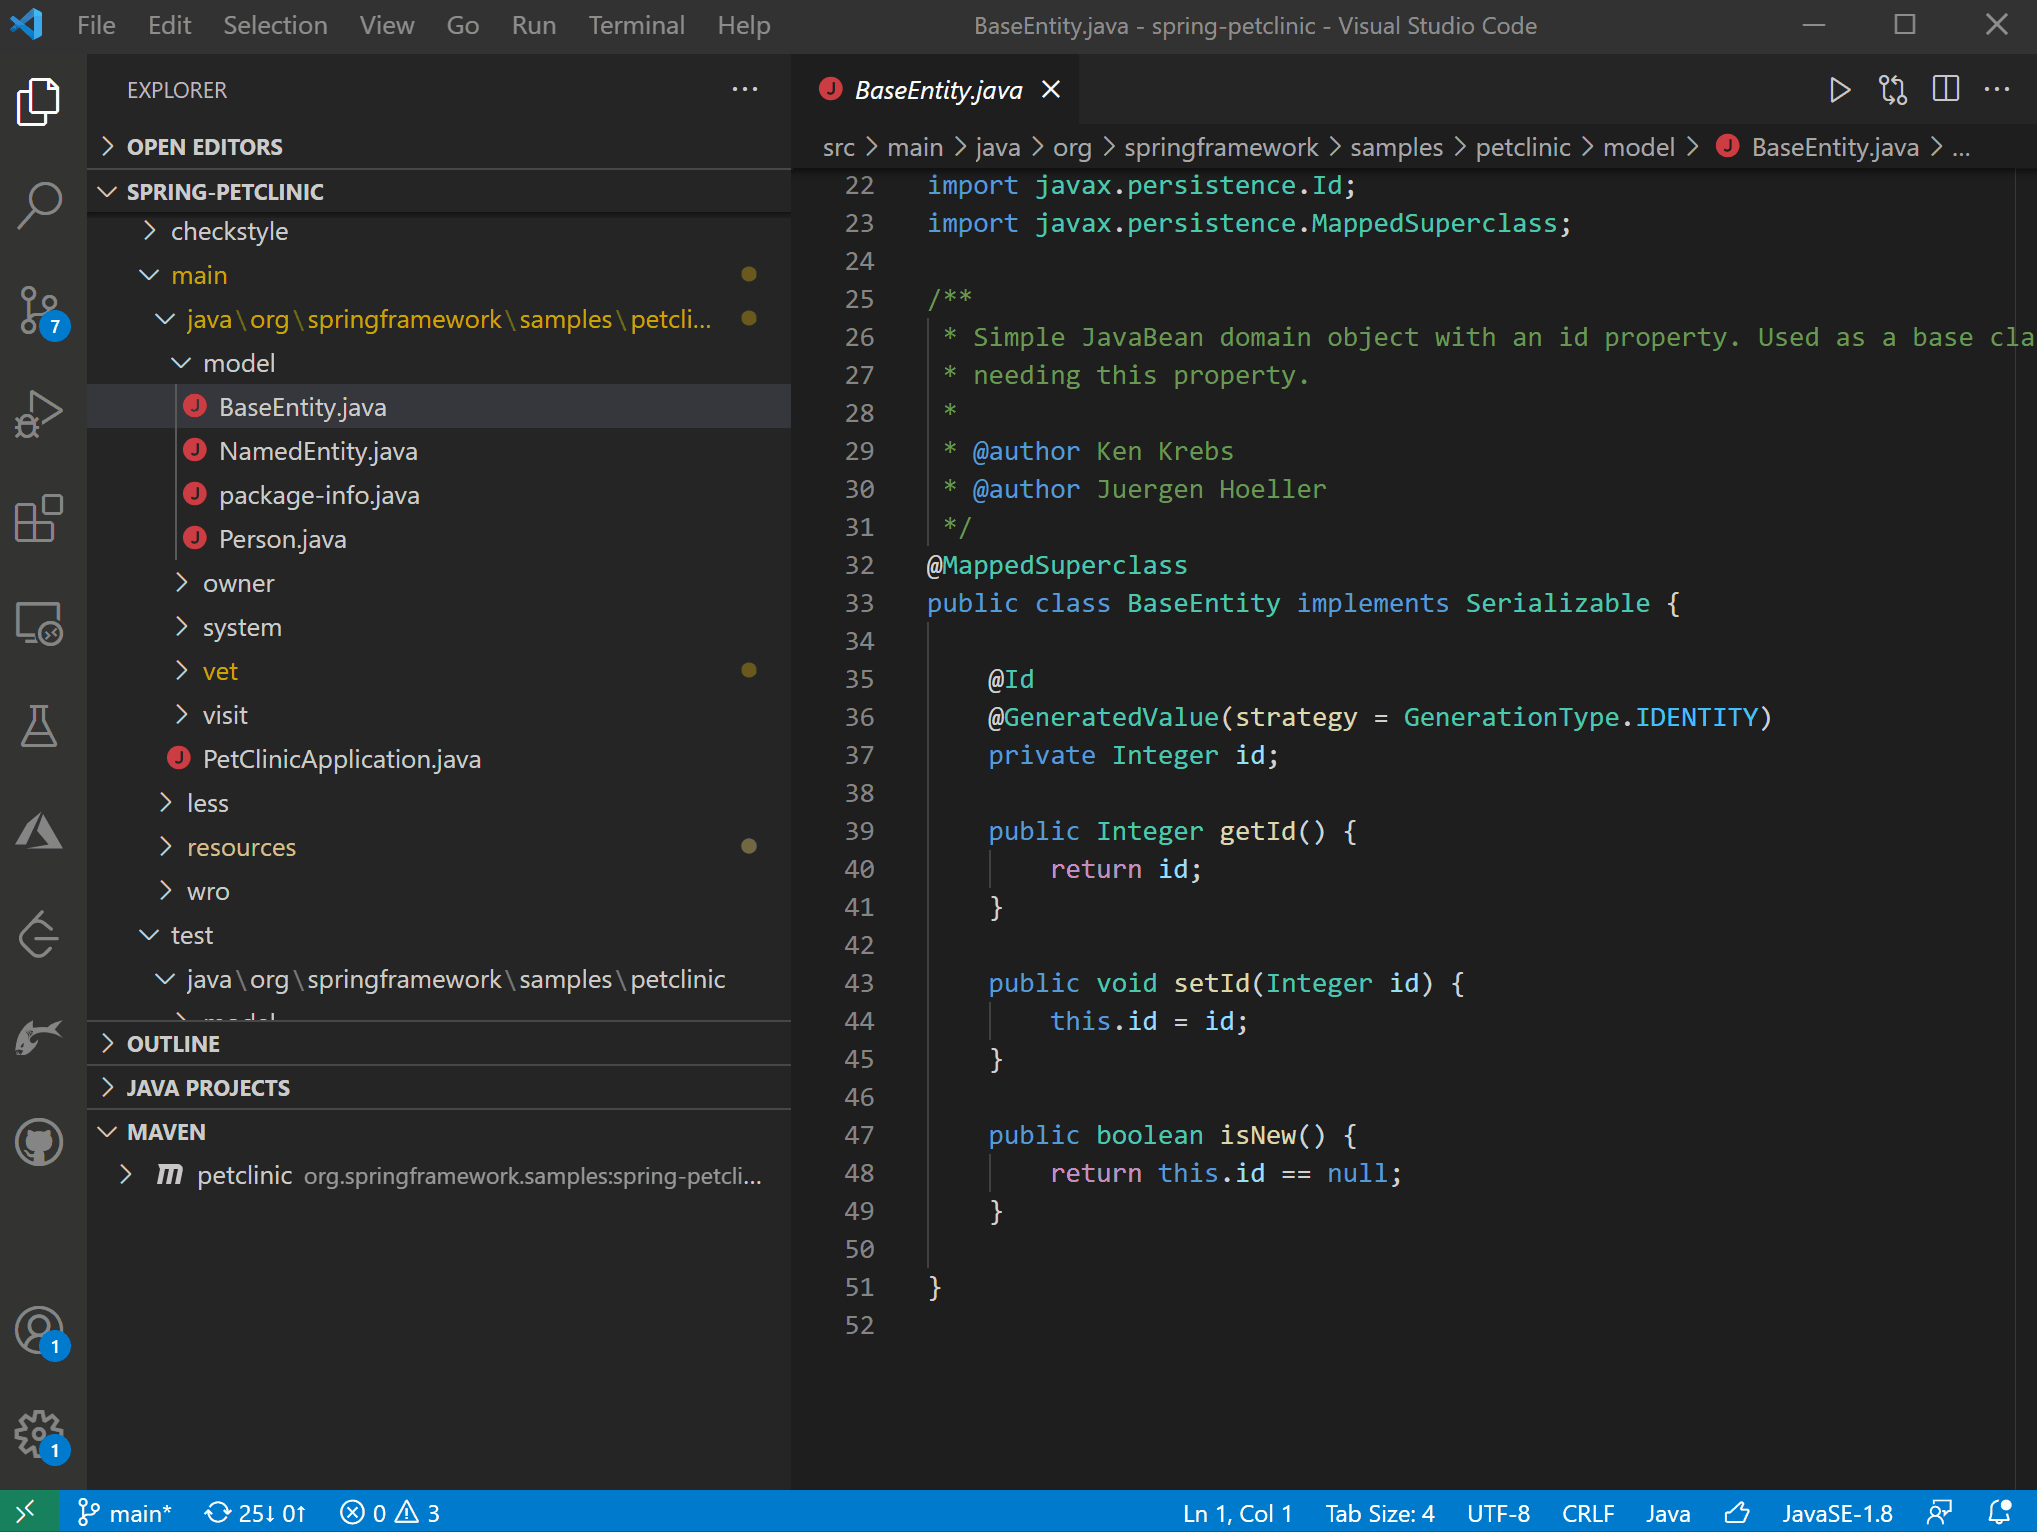Open the Extensions view
The image size is (2037, 1532).
point(40,519)
